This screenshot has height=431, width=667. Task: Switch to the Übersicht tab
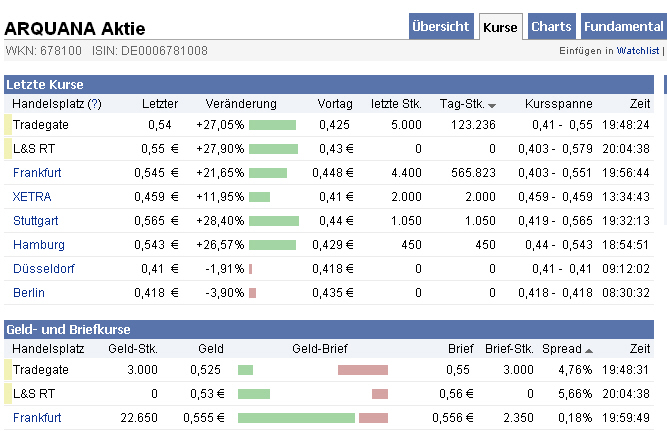point(440,27)
